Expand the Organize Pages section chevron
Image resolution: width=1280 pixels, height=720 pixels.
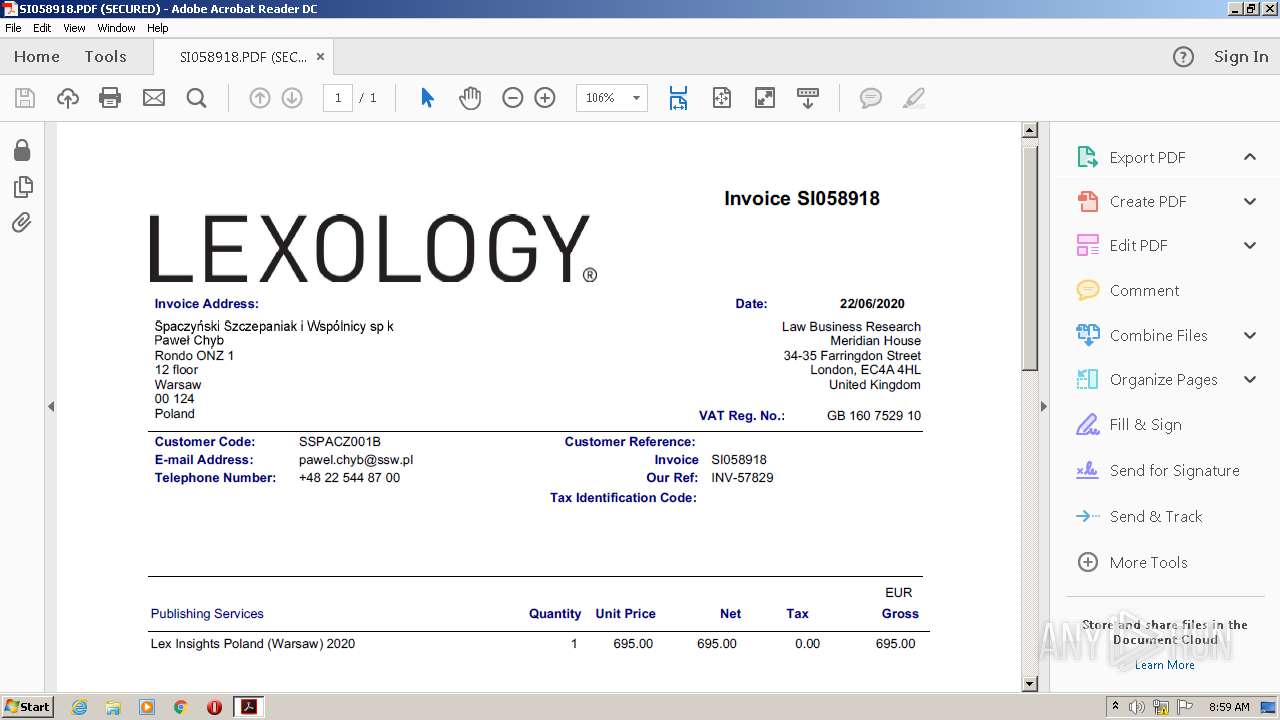[1250, 380]
